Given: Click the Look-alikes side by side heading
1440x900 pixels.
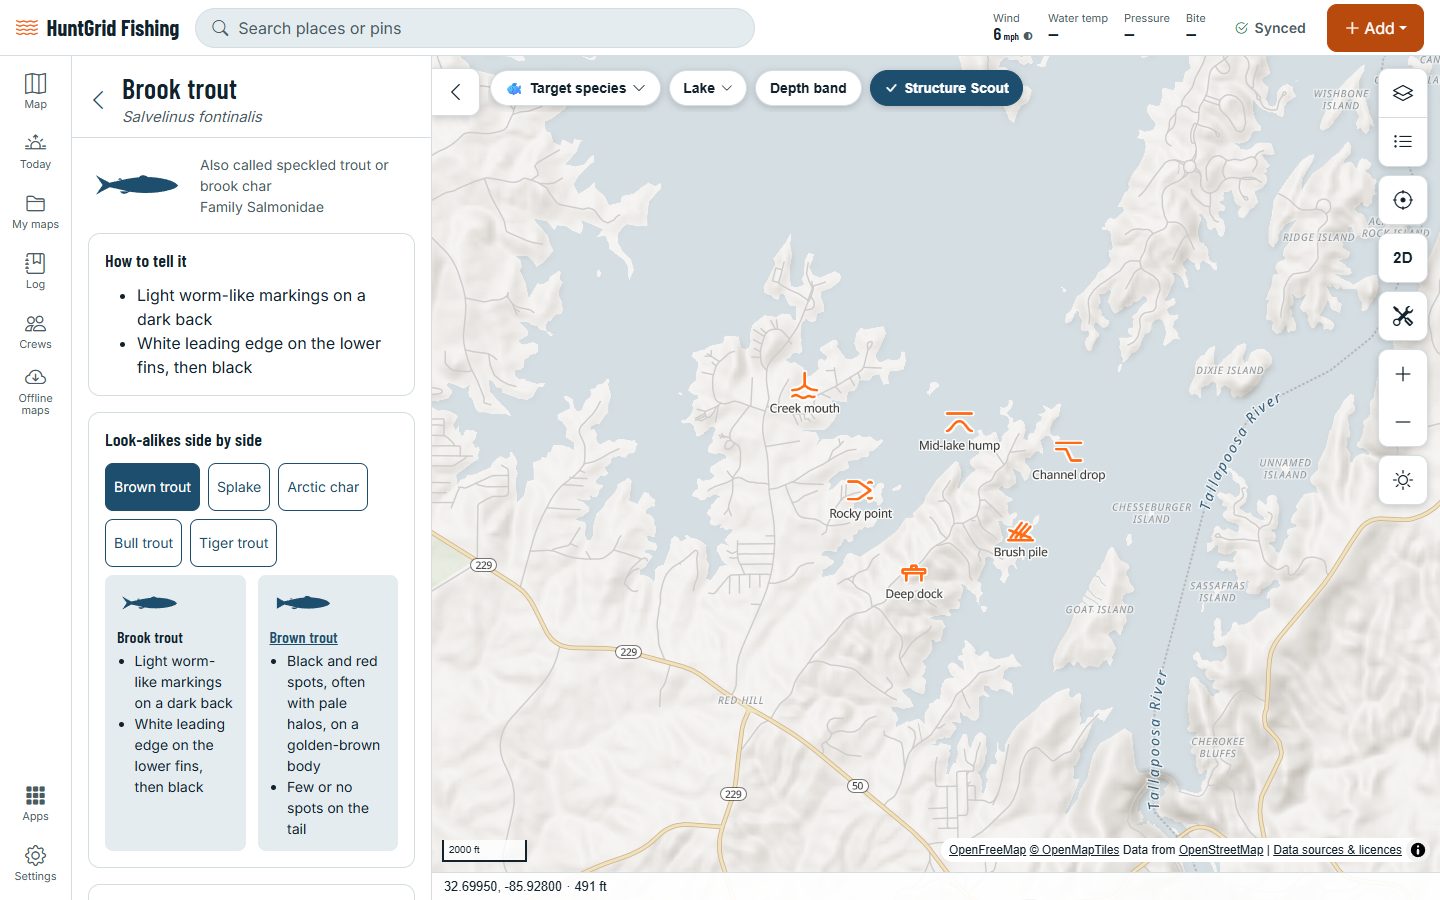Looking at the screenshot, I should [x=183, y=440].
